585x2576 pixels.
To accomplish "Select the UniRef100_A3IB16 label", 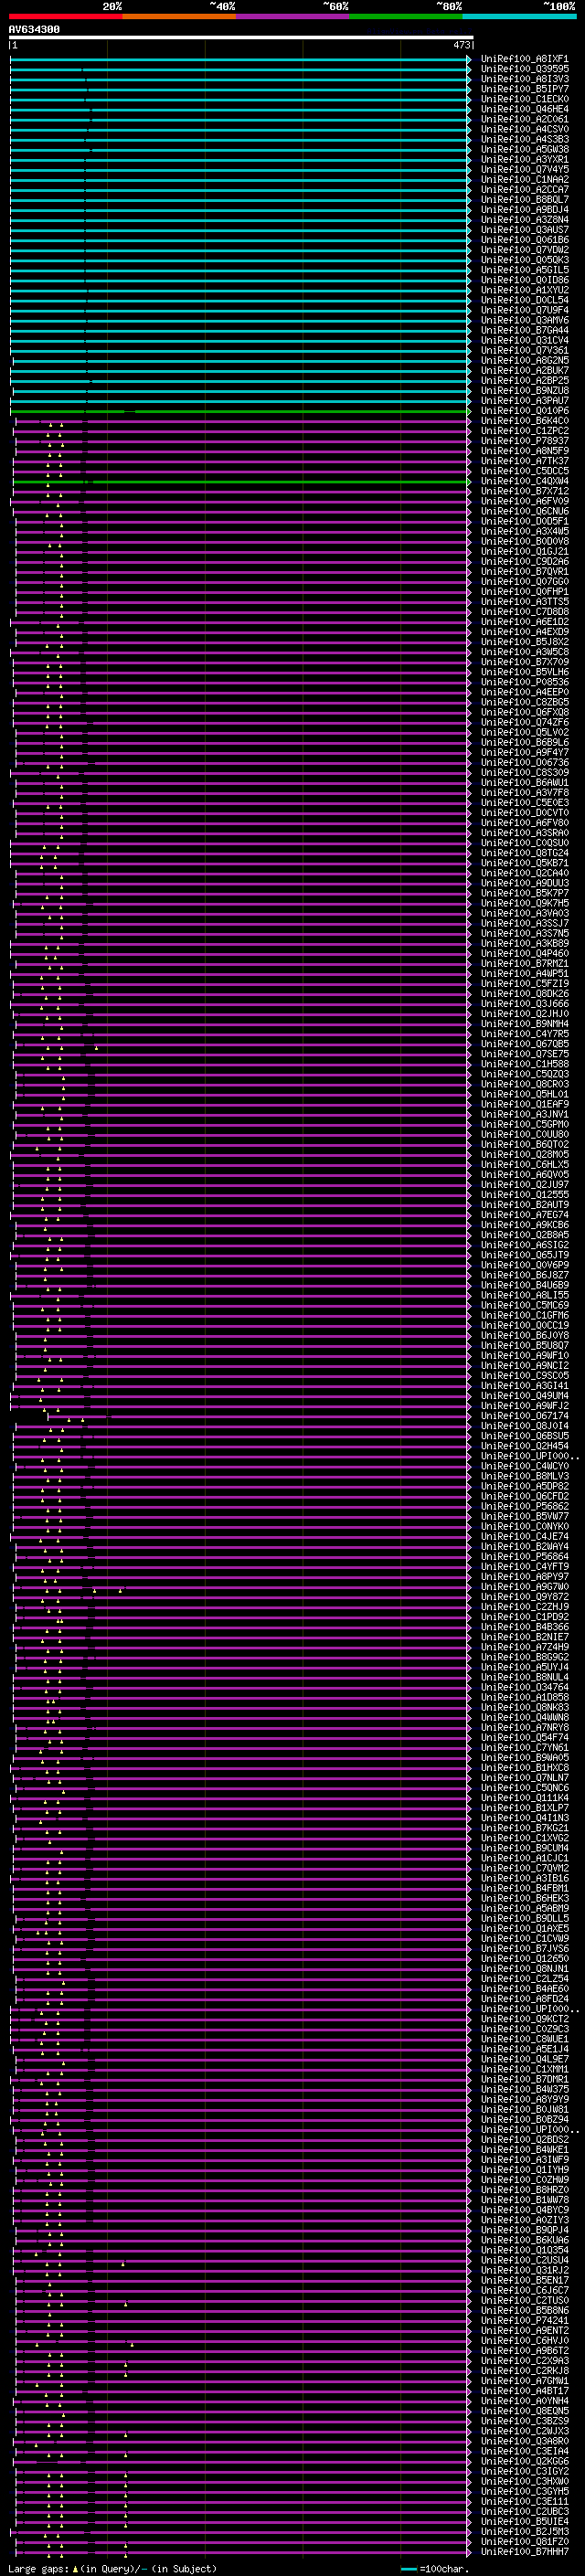I will 524,1878.
